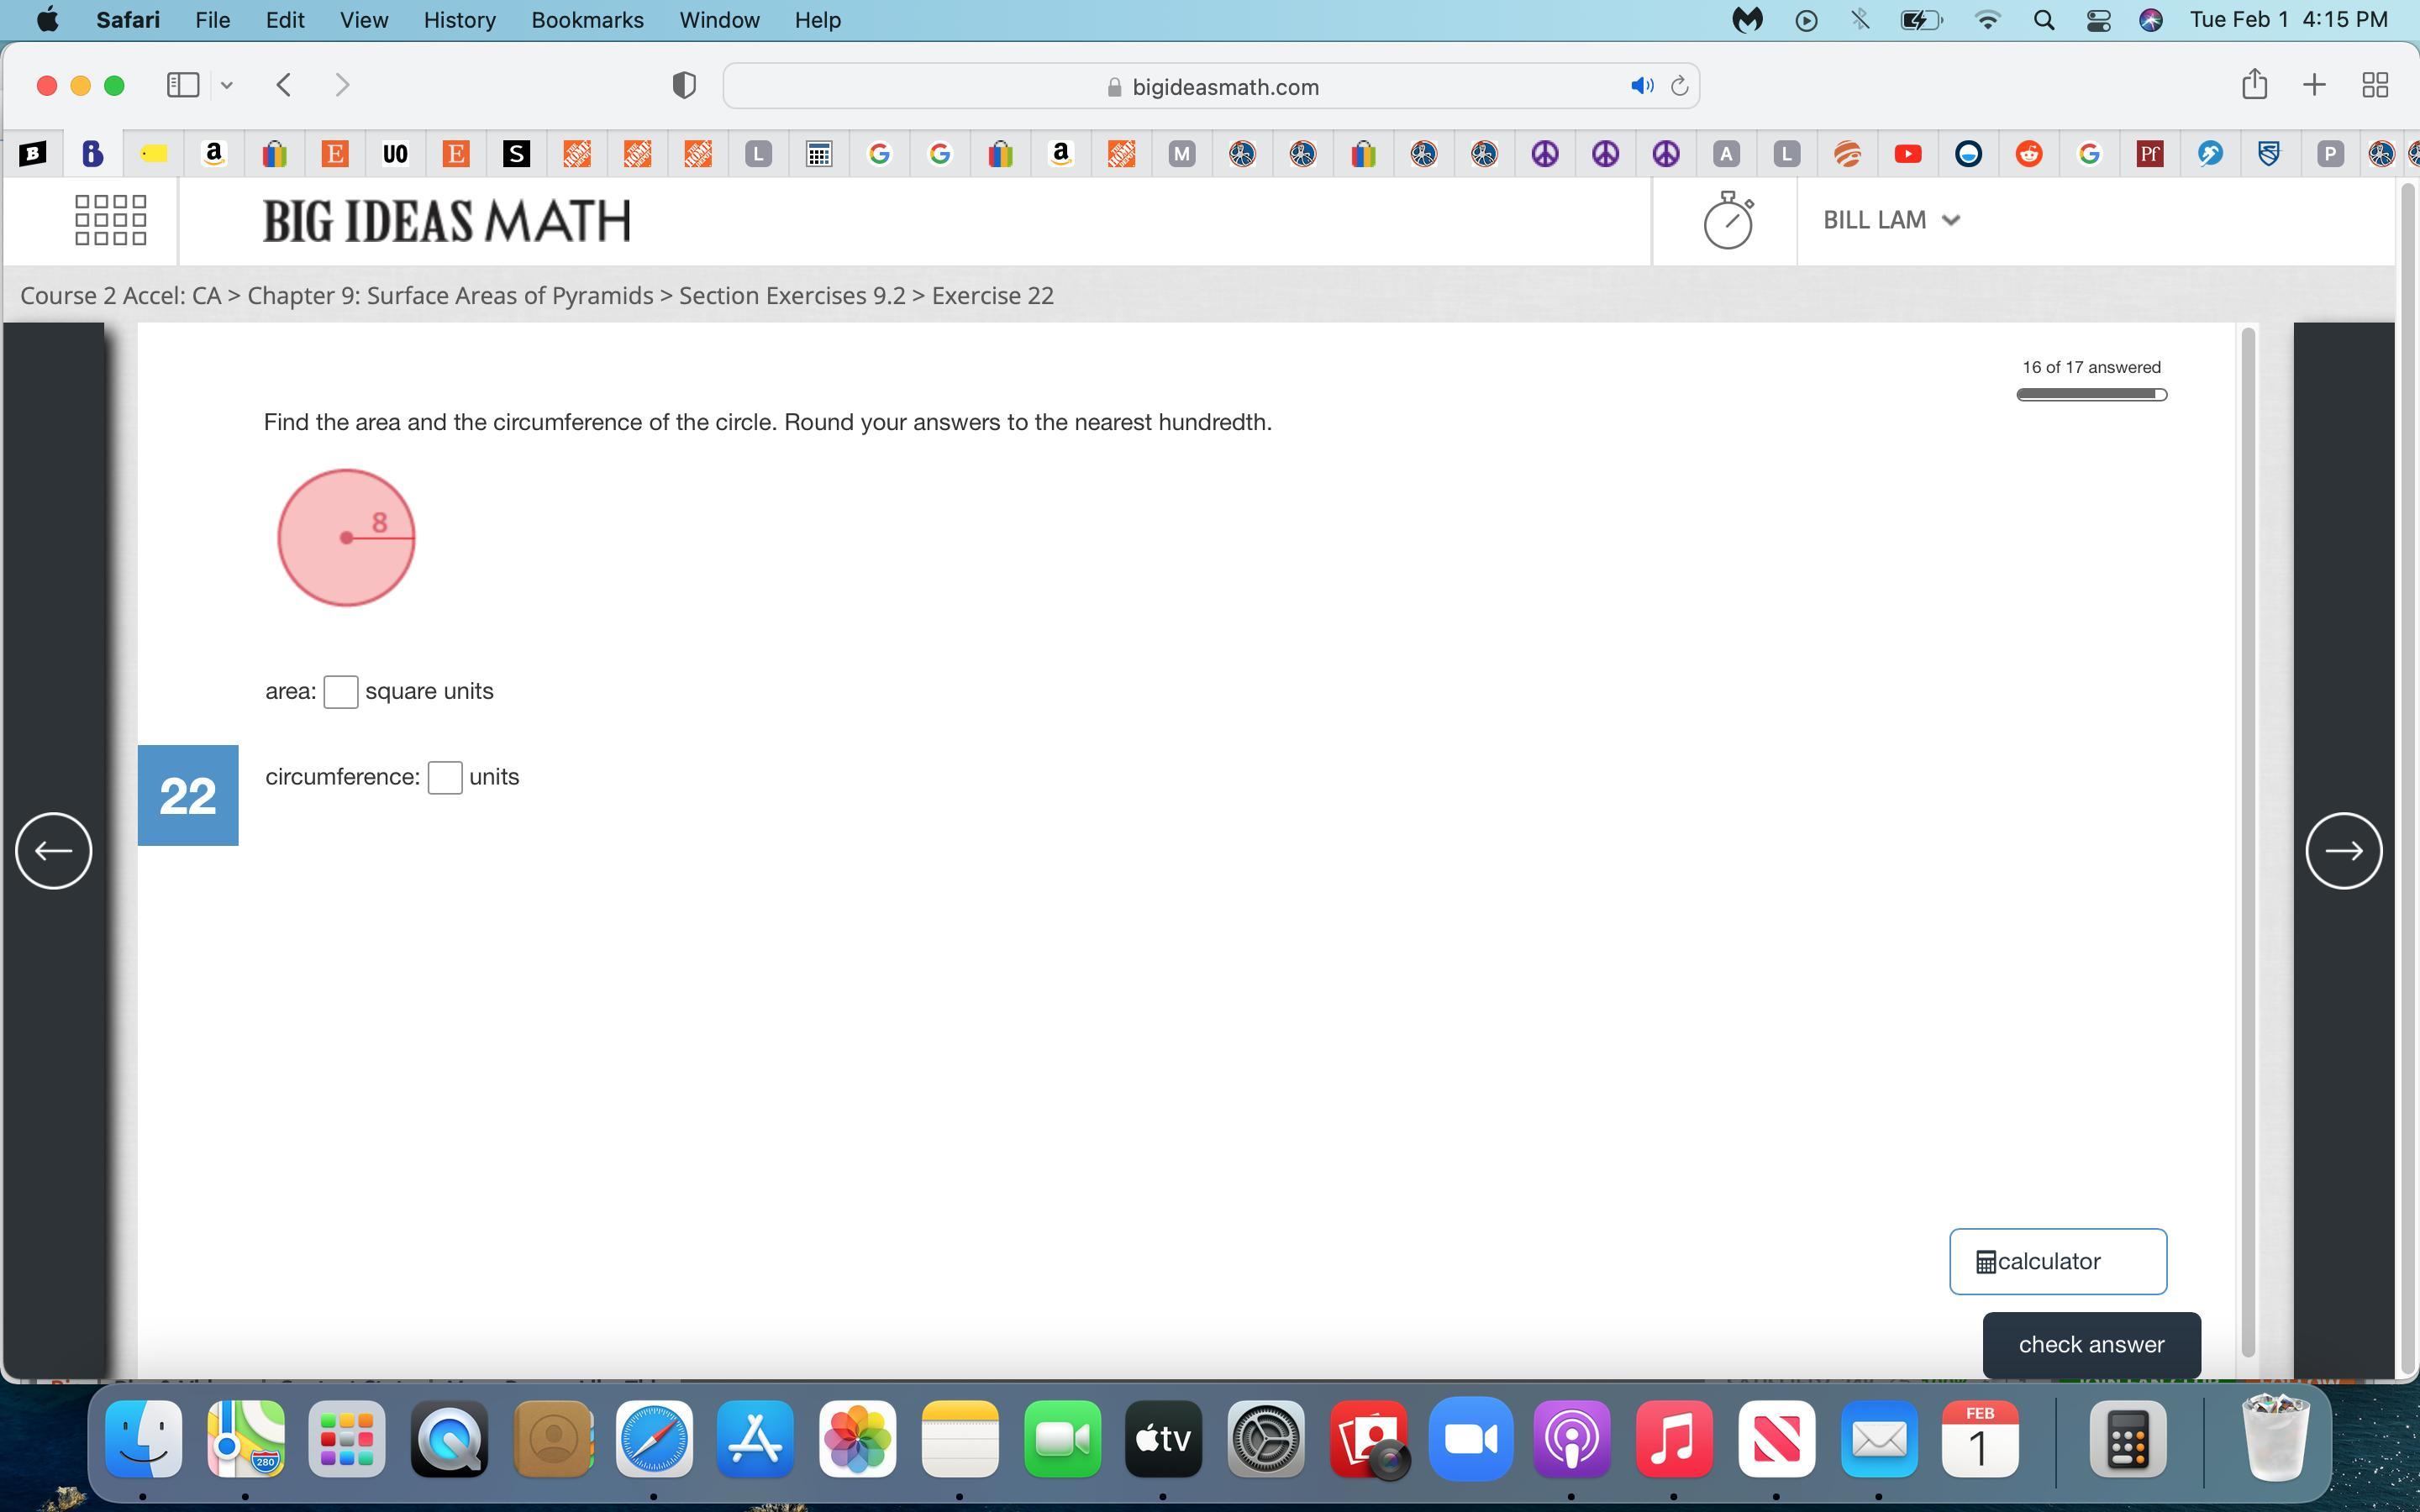Mute the tab audio speaker icon
2420x1512 pixels.
tap(1641, 86)
